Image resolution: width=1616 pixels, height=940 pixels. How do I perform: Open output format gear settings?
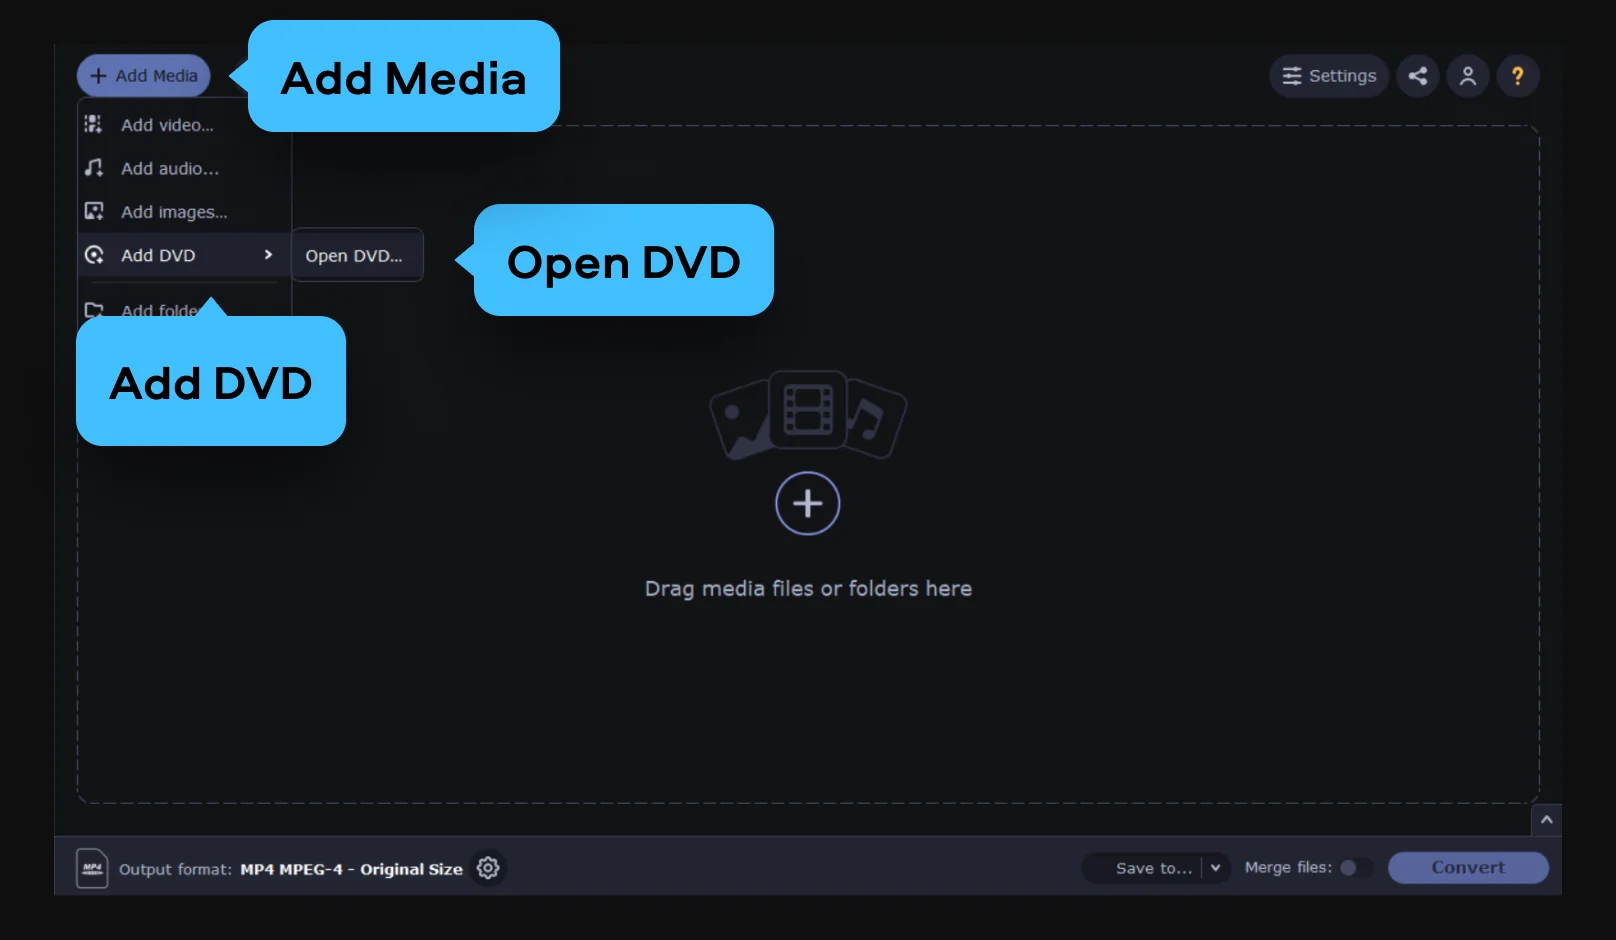coord(488,868)
